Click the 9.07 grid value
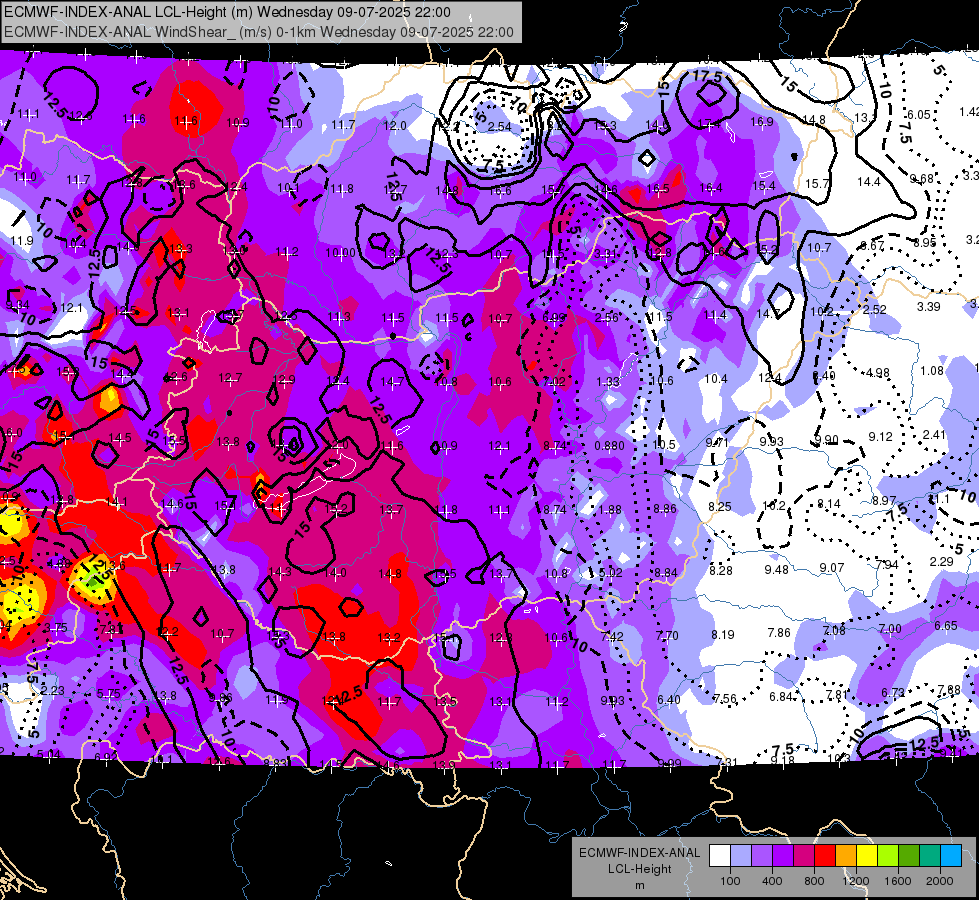979x900 pixels. (832, 567)
